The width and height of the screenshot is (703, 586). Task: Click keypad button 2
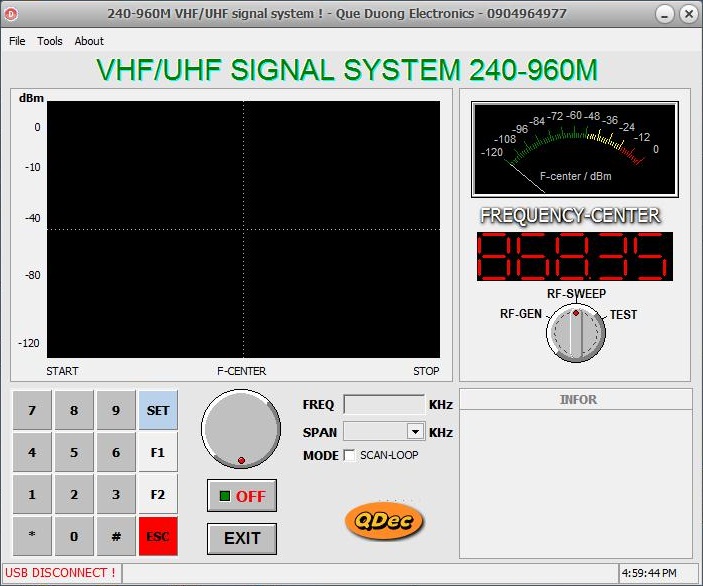(x=74, y=495)
